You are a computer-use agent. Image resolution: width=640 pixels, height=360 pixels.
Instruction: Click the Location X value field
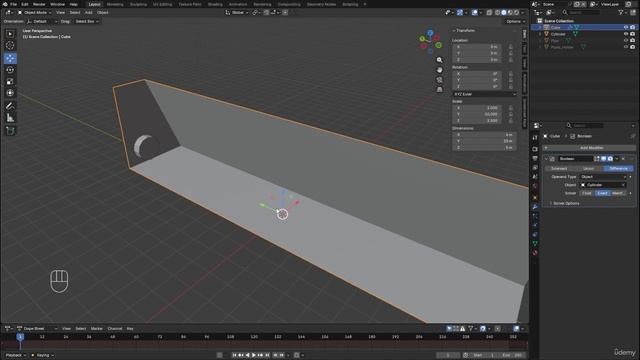(x=477, y=47)
